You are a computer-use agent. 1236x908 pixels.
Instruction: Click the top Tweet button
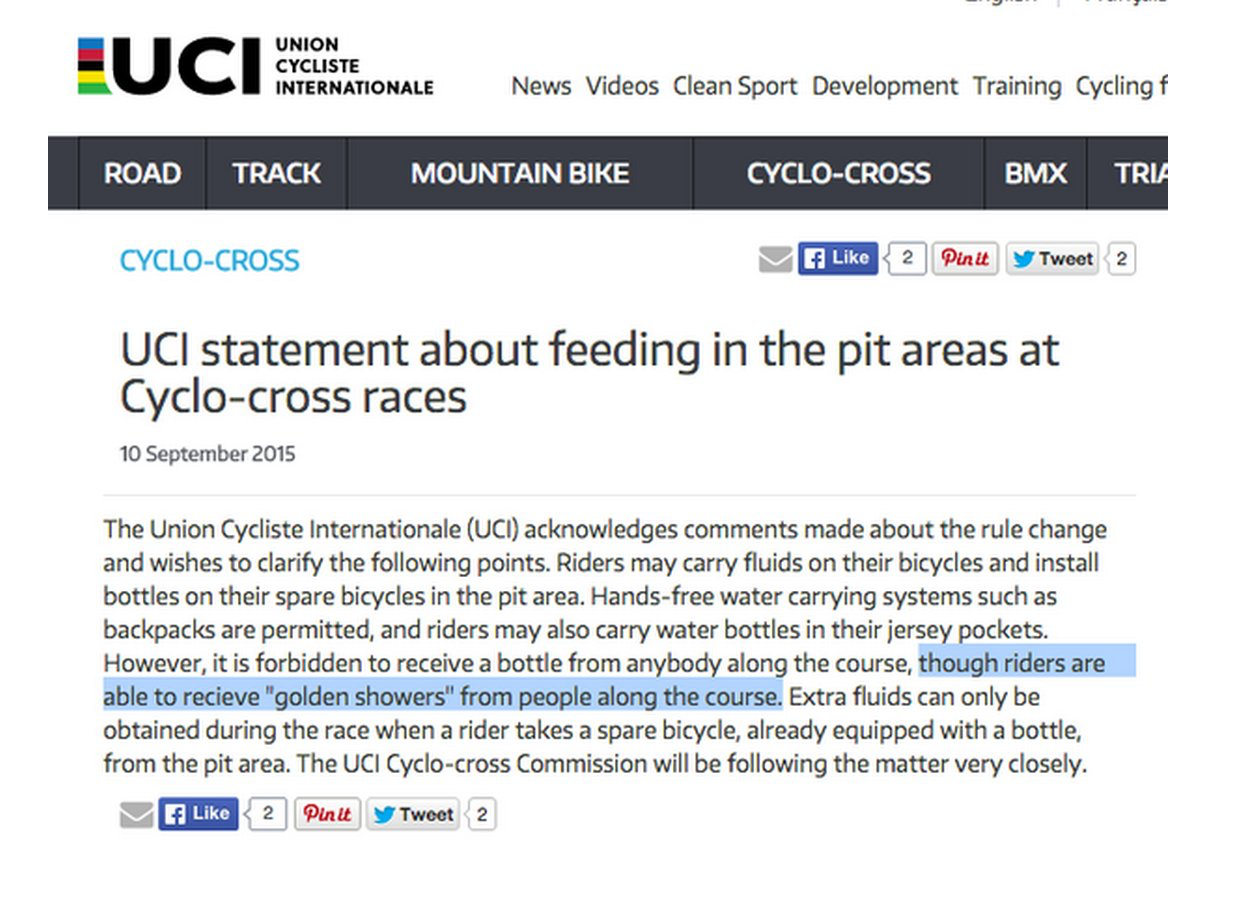click(1052, 259)
